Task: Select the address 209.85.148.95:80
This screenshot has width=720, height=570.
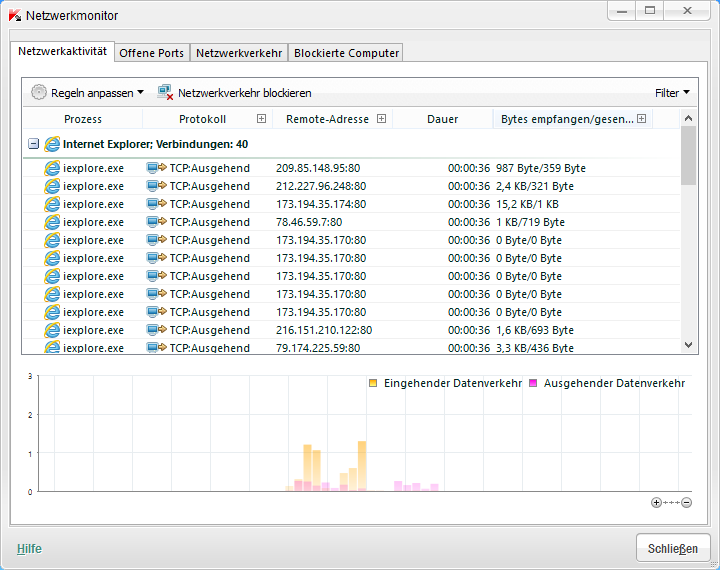Action: 318,168
